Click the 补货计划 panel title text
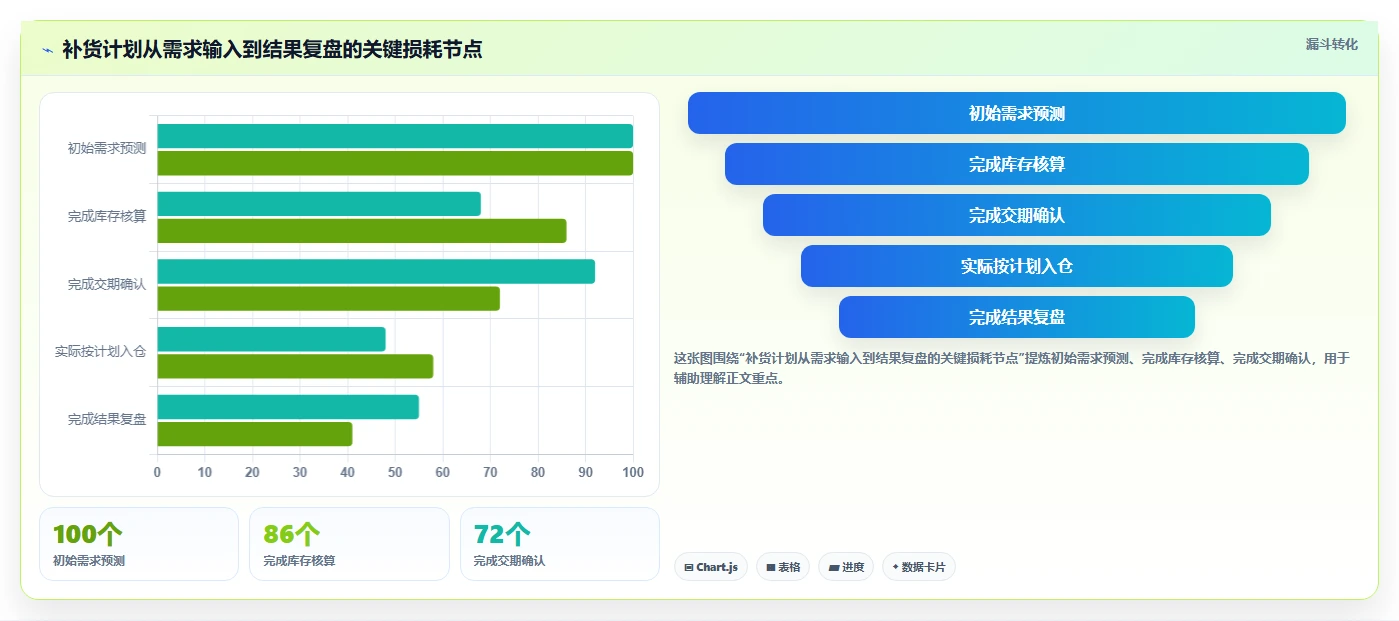This screenshot has width=1399, height=621. point(272,49)
